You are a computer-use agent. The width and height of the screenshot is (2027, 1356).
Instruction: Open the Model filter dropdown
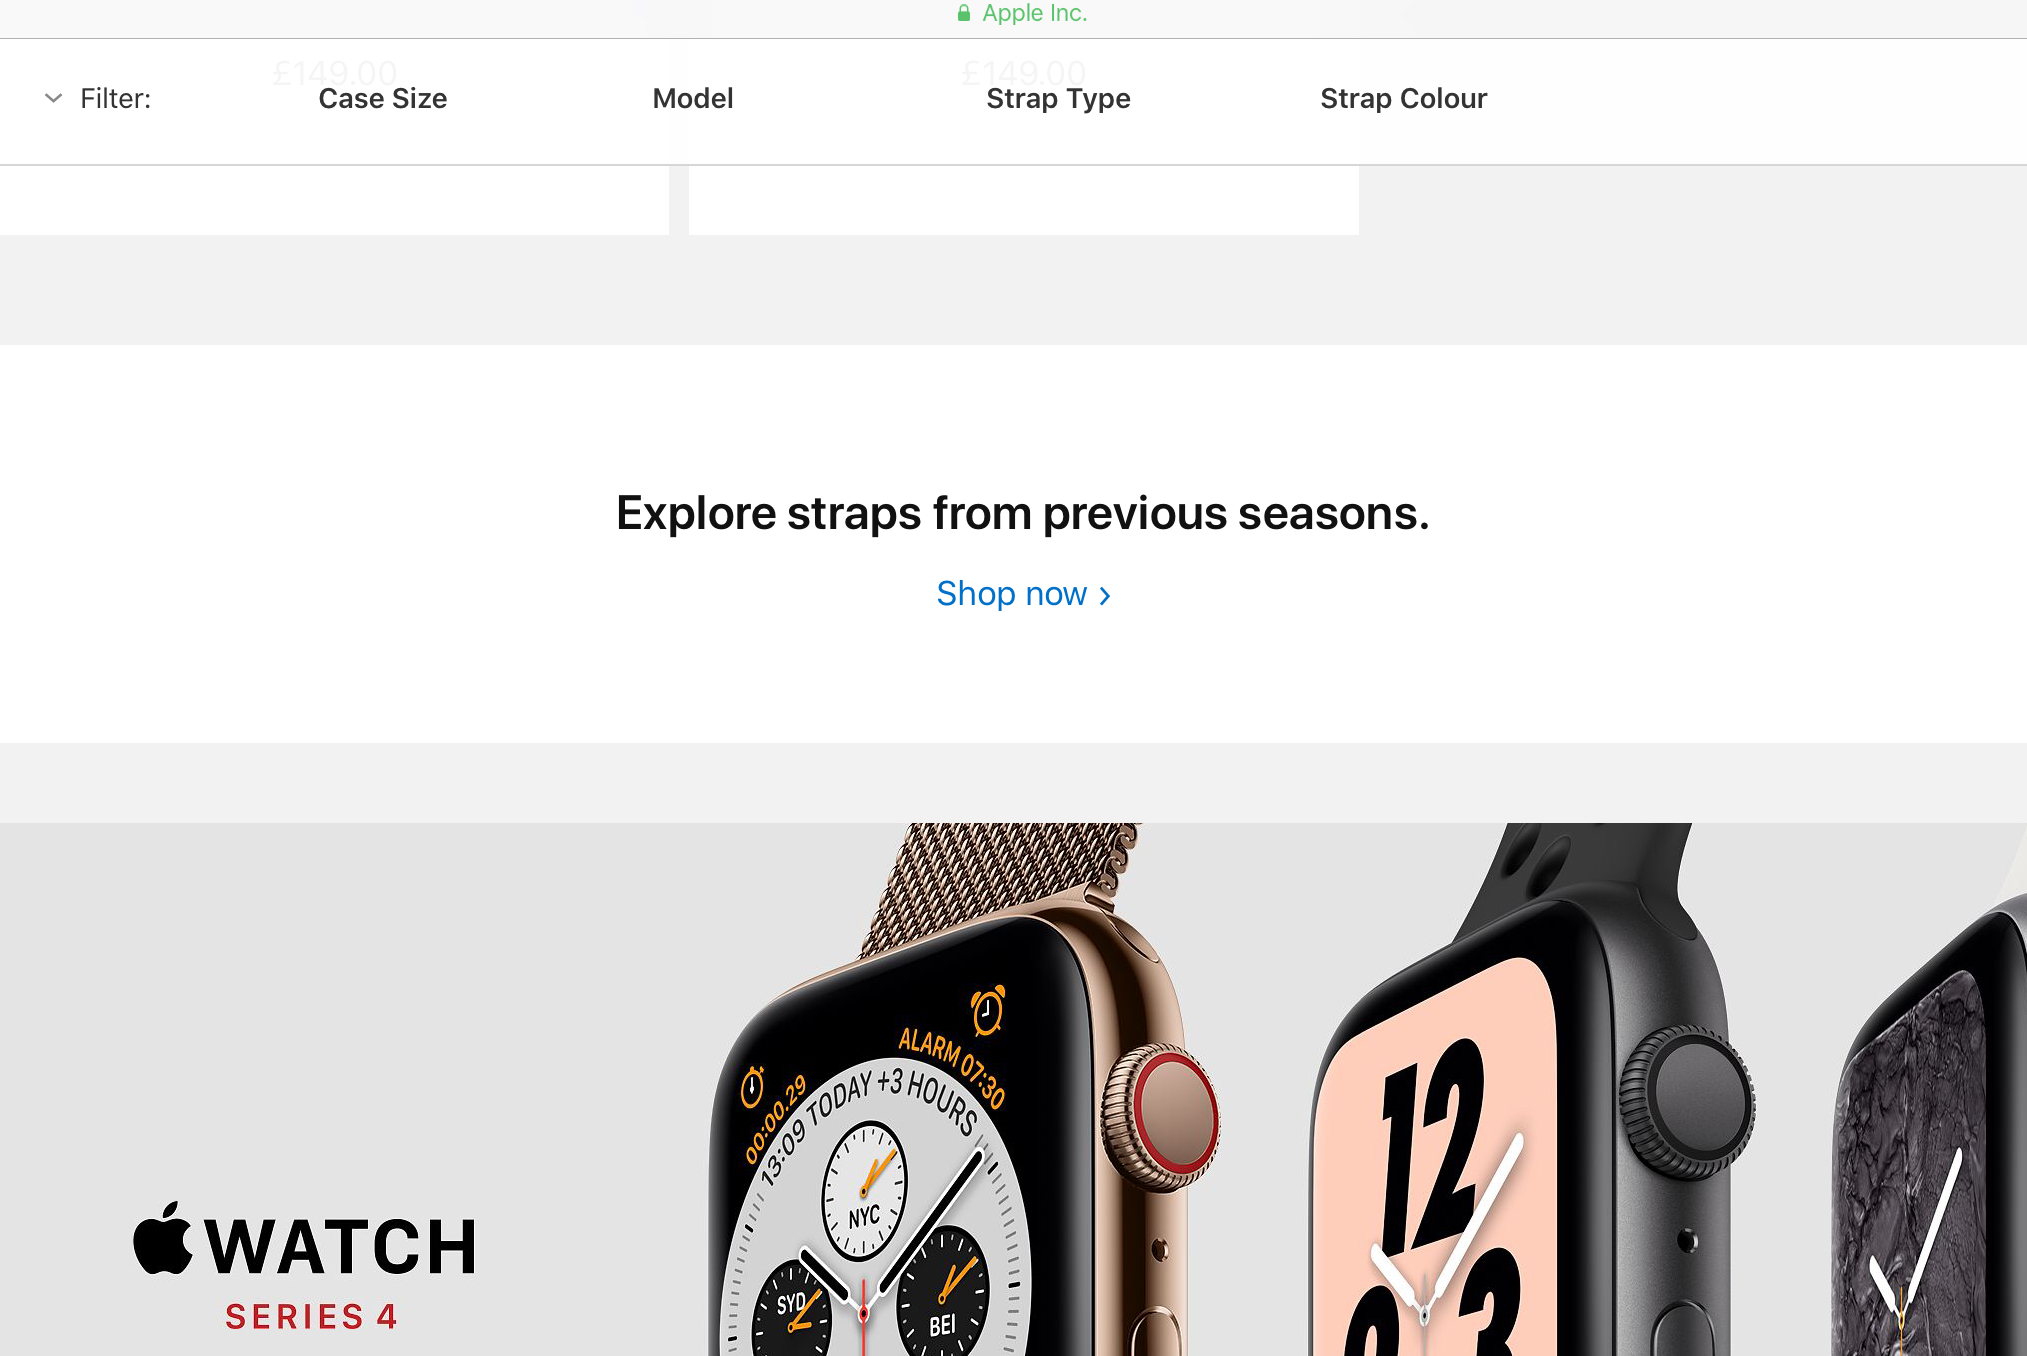click(x=693, y=98)
